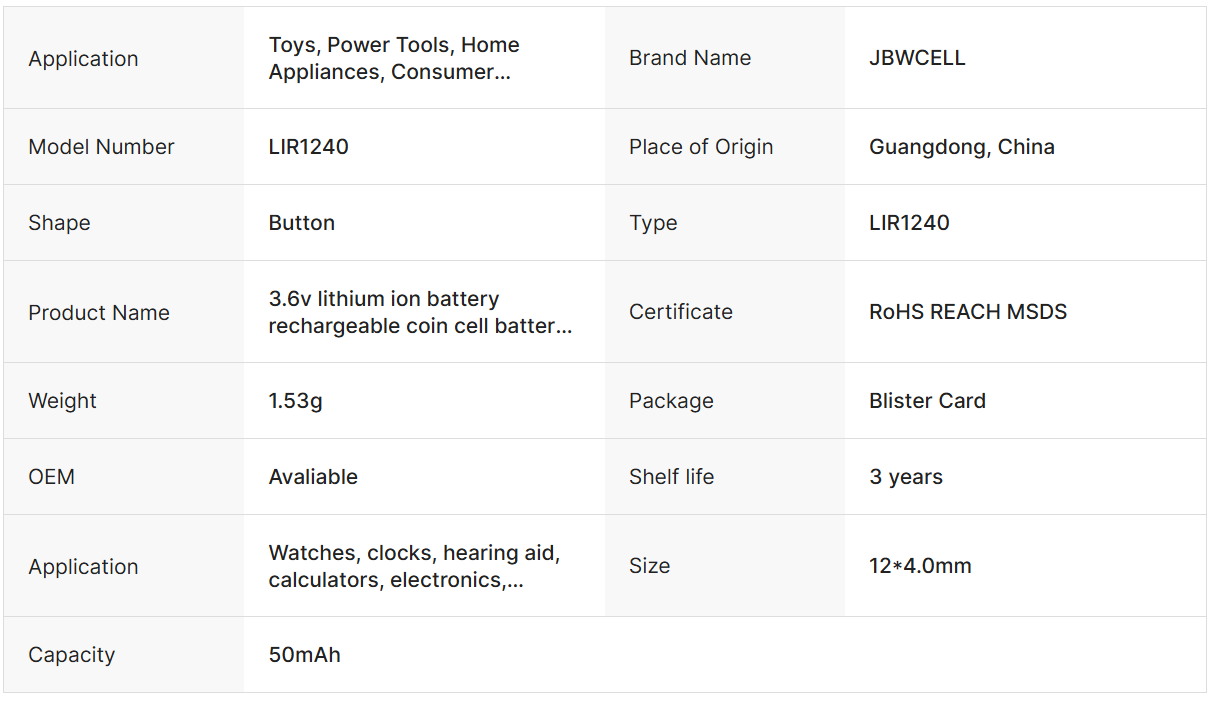
Task: Select the JBWCELL brand name value
Action: point(917,58)
